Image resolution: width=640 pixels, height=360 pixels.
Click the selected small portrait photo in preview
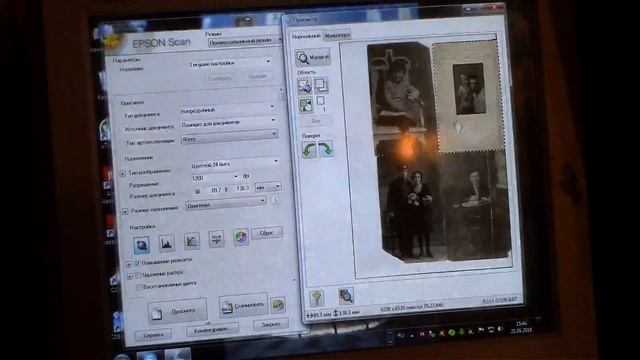click(468, 96)
